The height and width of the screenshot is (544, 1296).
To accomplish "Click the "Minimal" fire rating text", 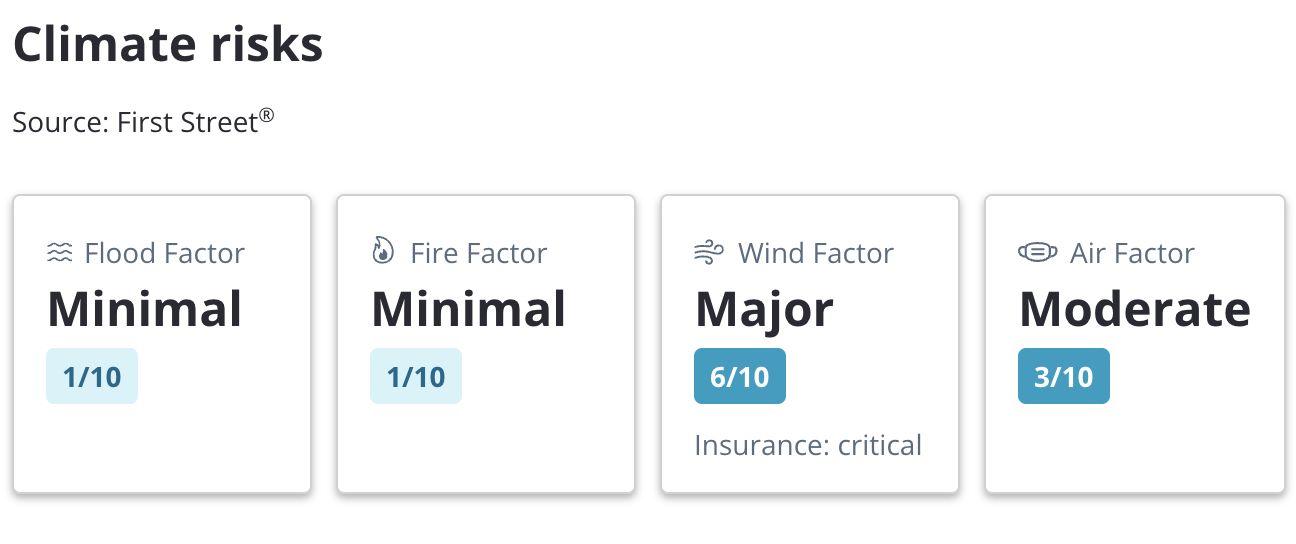I will [x=469, y=309].
